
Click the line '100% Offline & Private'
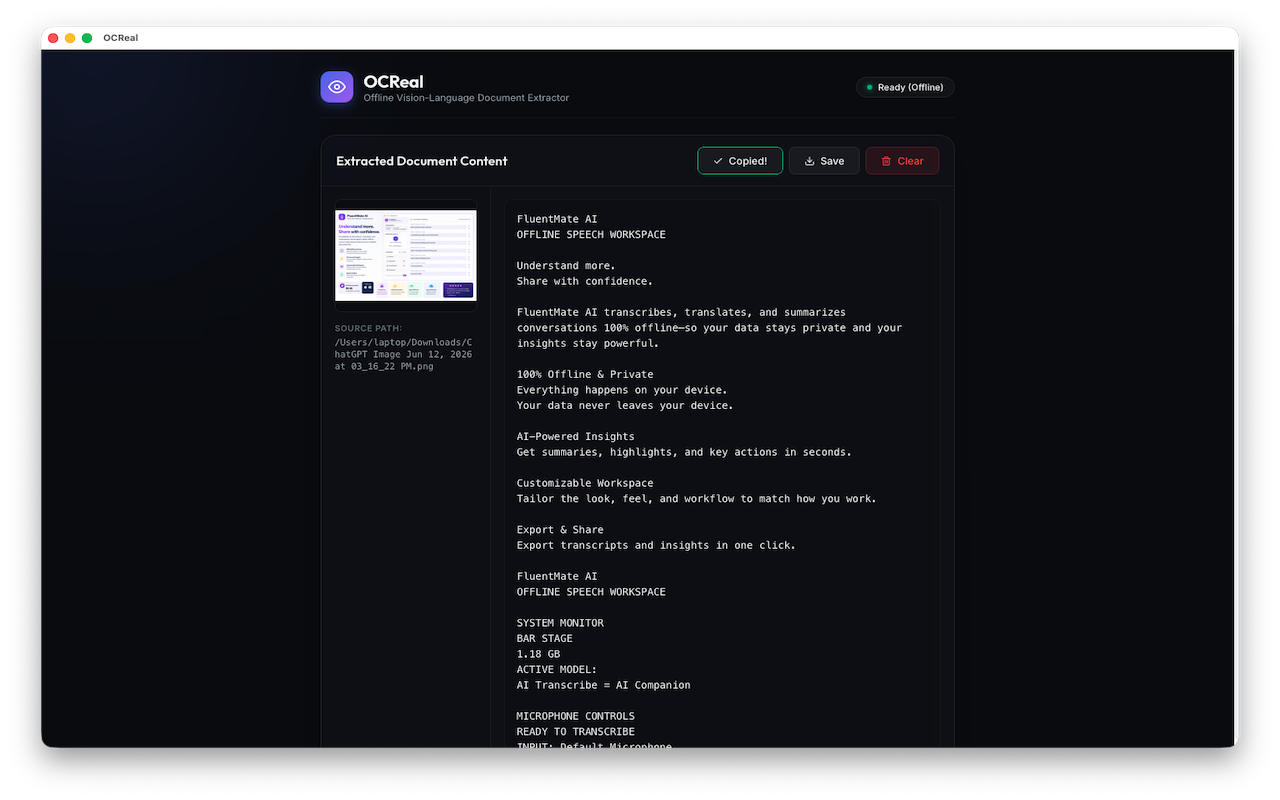(585, 374)
